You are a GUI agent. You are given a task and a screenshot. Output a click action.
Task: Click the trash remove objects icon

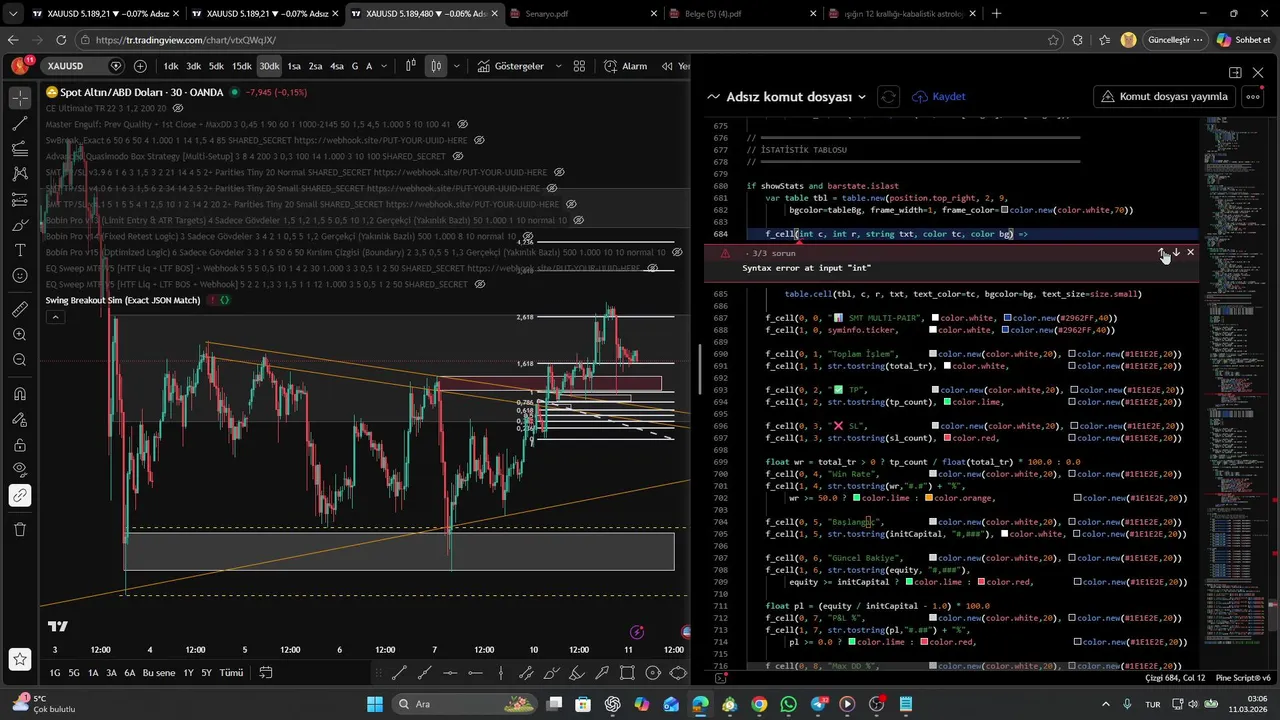coord(20,529)
